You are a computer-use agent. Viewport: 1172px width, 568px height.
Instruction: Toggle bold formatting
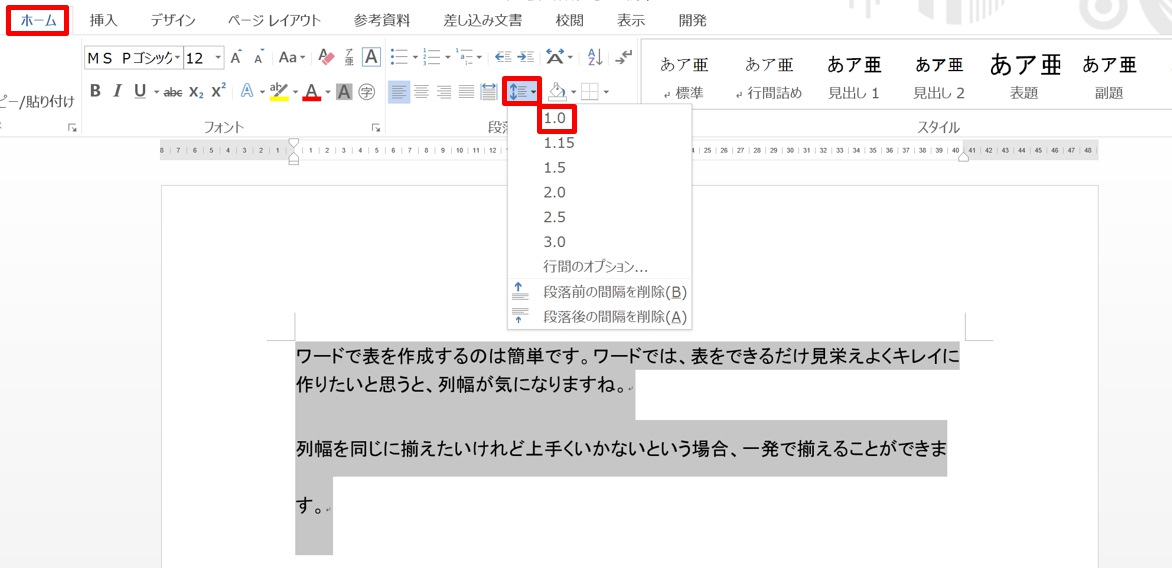95,91
